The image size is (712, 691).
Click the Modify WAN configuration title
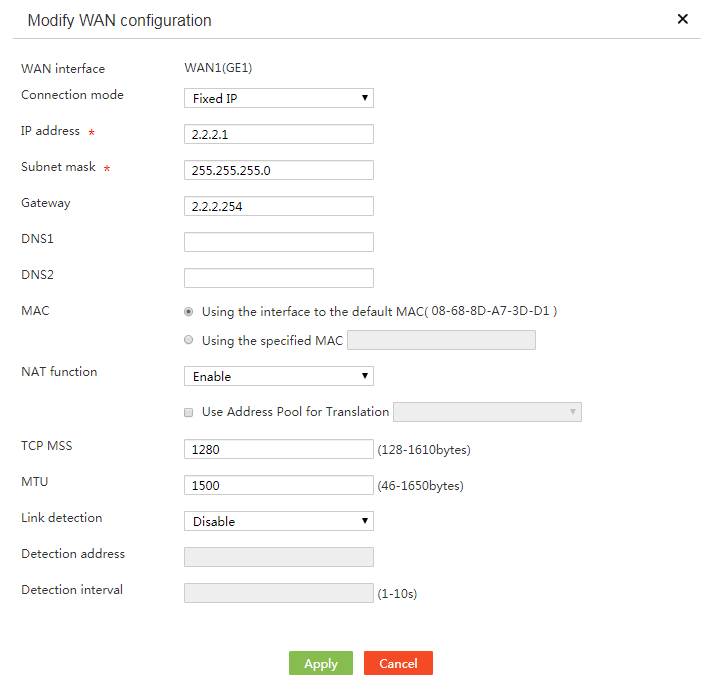119,20
